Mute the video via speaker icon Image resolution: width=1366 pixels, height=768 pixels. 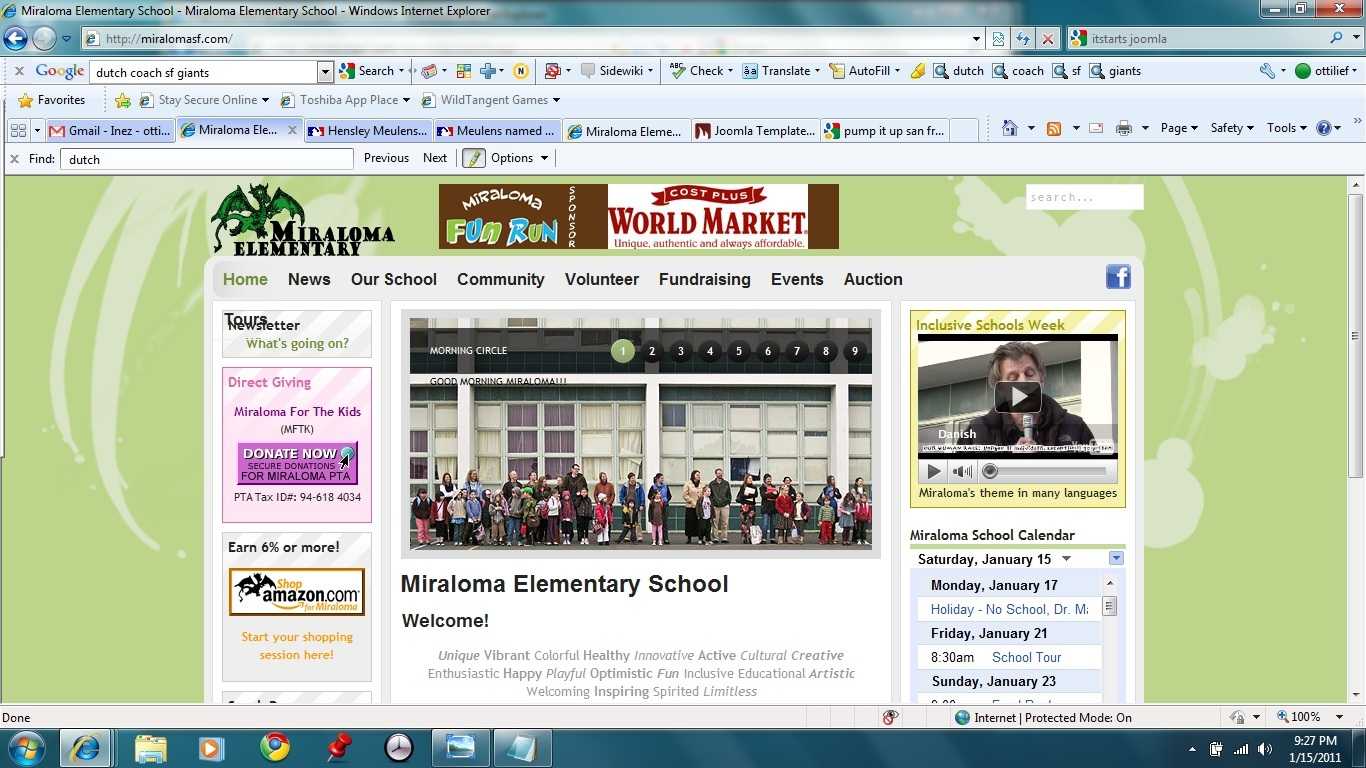point(961,471)
